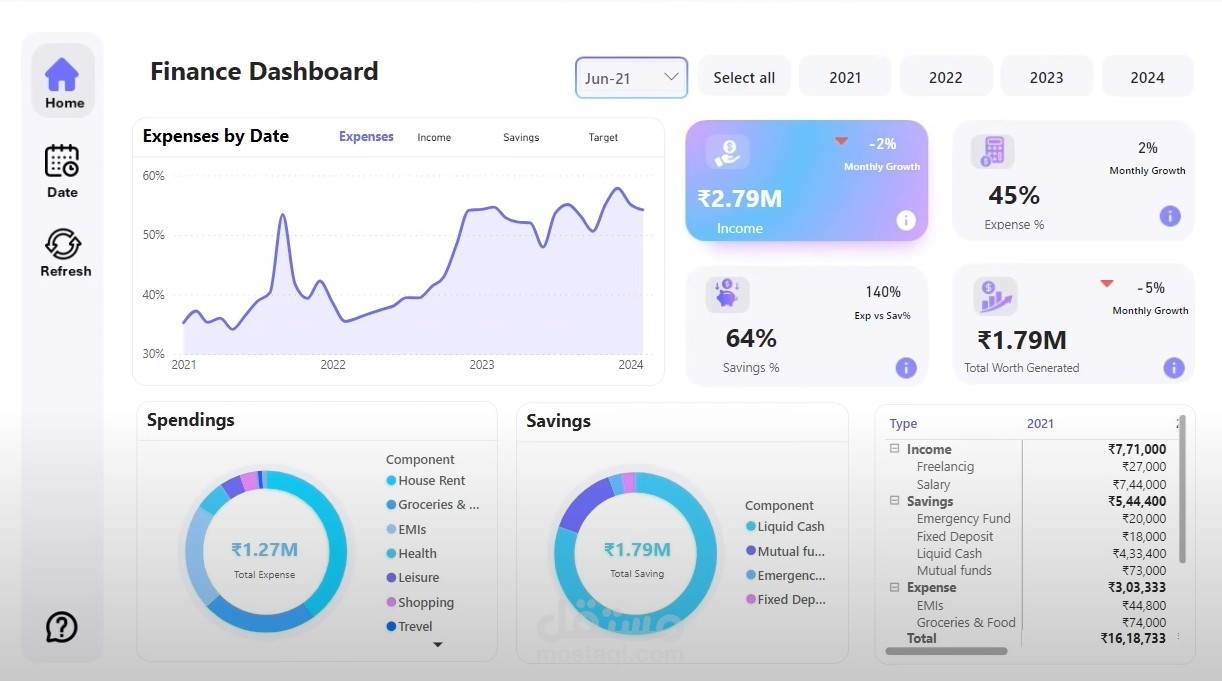Viewport: 1222px width, 681px height.
Task: Select House Rent legend color dot
Action: click(391, 481)
